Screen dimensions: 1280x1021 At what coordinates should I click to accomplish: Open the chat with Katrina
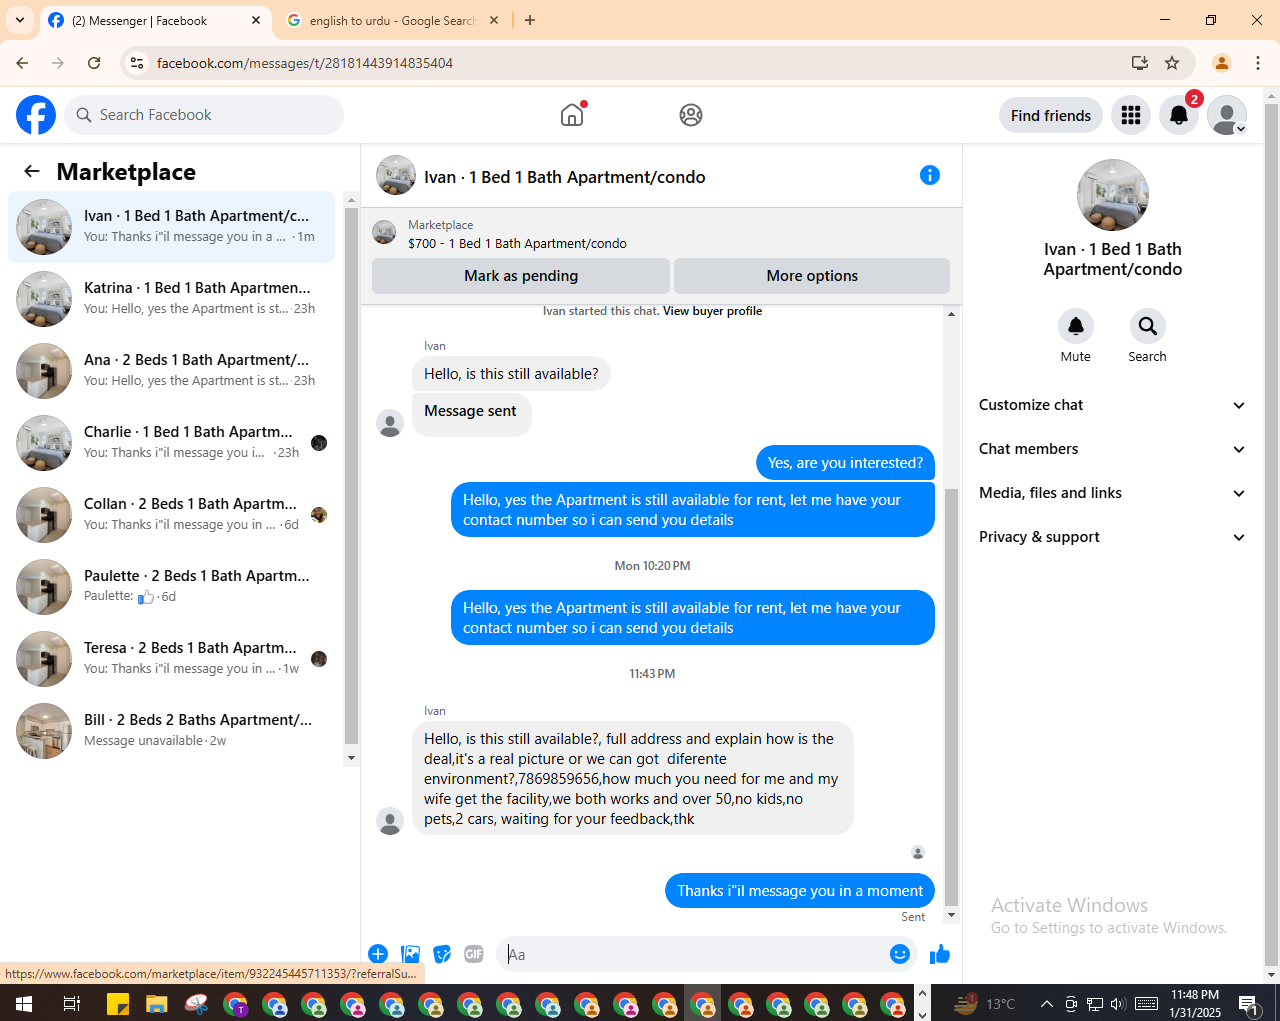[x=172, y=299]
